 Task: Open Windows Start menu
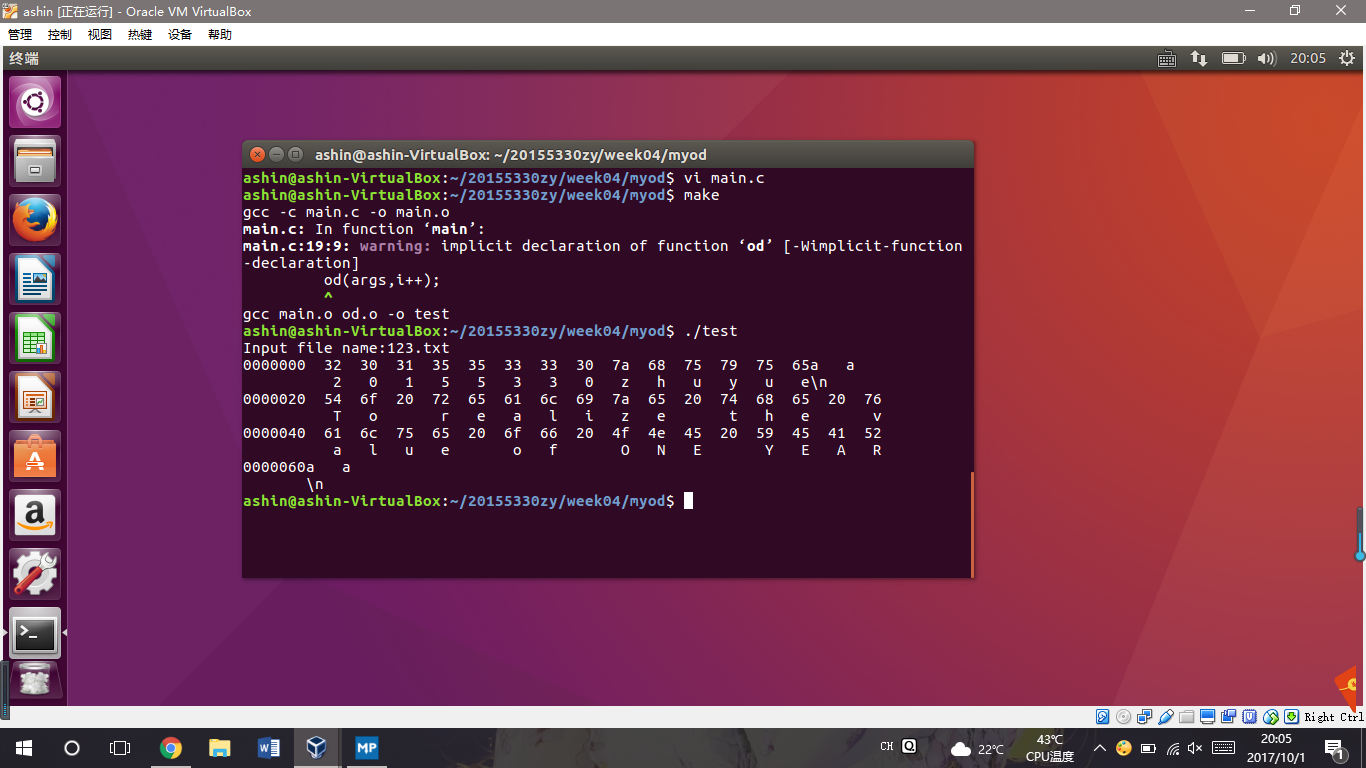pos(24,747)
